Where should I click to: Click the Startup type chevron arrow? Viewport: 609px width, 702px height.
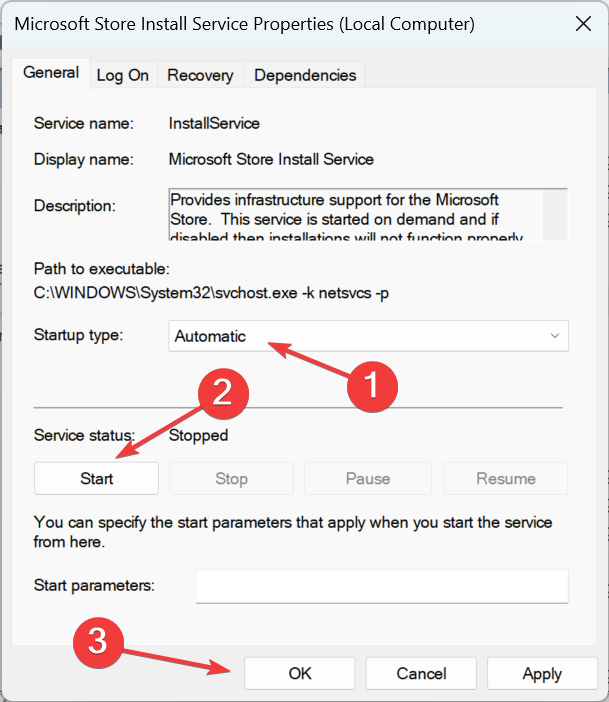click(x=554, y=336)
